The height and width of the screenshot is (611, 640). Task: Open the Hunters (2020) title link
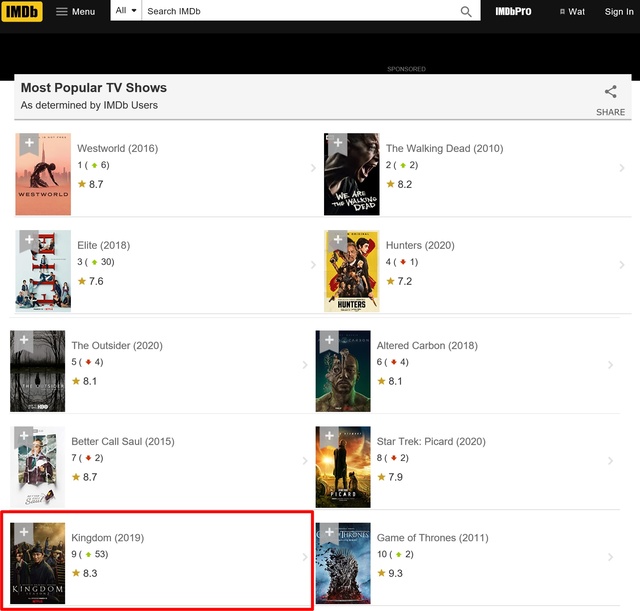420,245
